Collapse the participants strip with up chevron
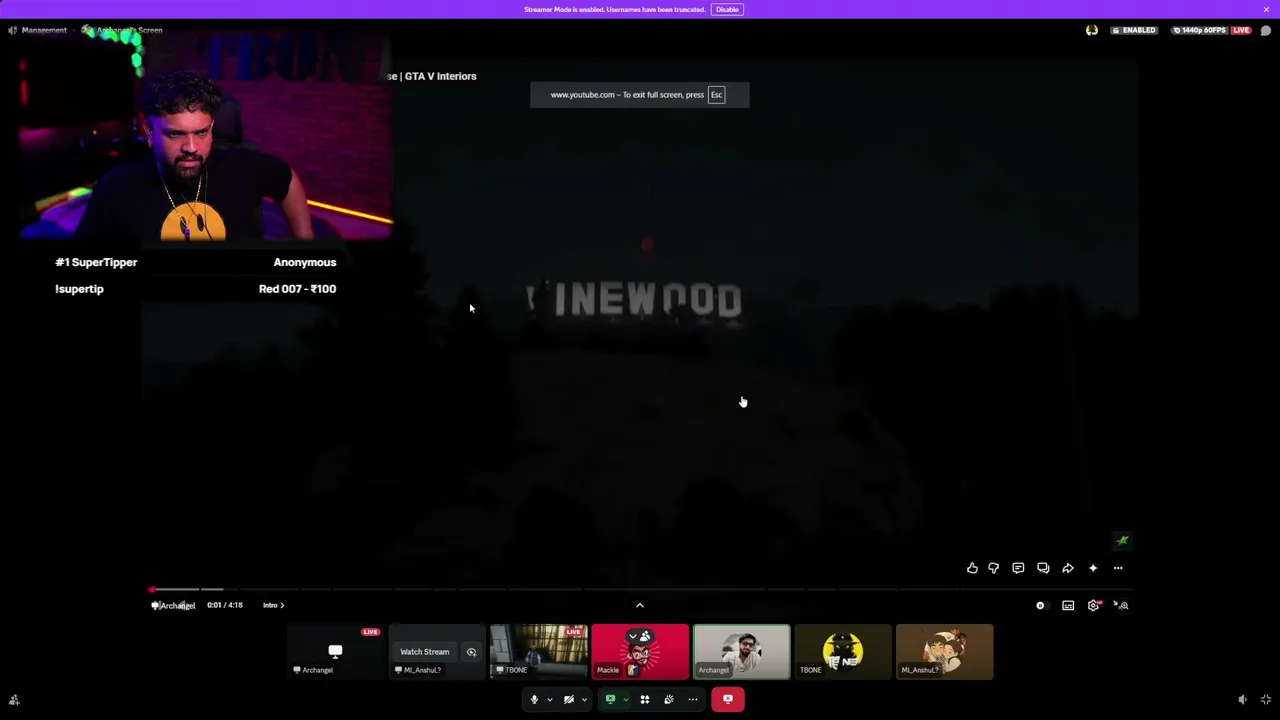1280x720 pixels. point(640,605)
